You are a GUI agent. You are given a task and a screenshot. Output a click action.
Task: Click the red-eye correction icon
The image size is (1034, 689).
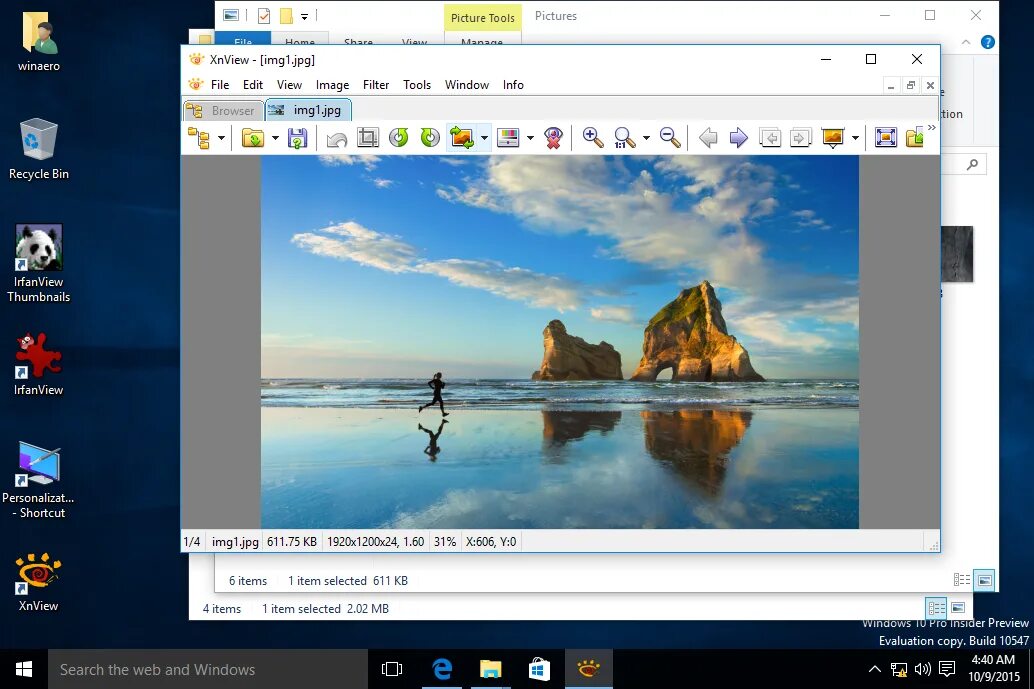coord(553,138)
